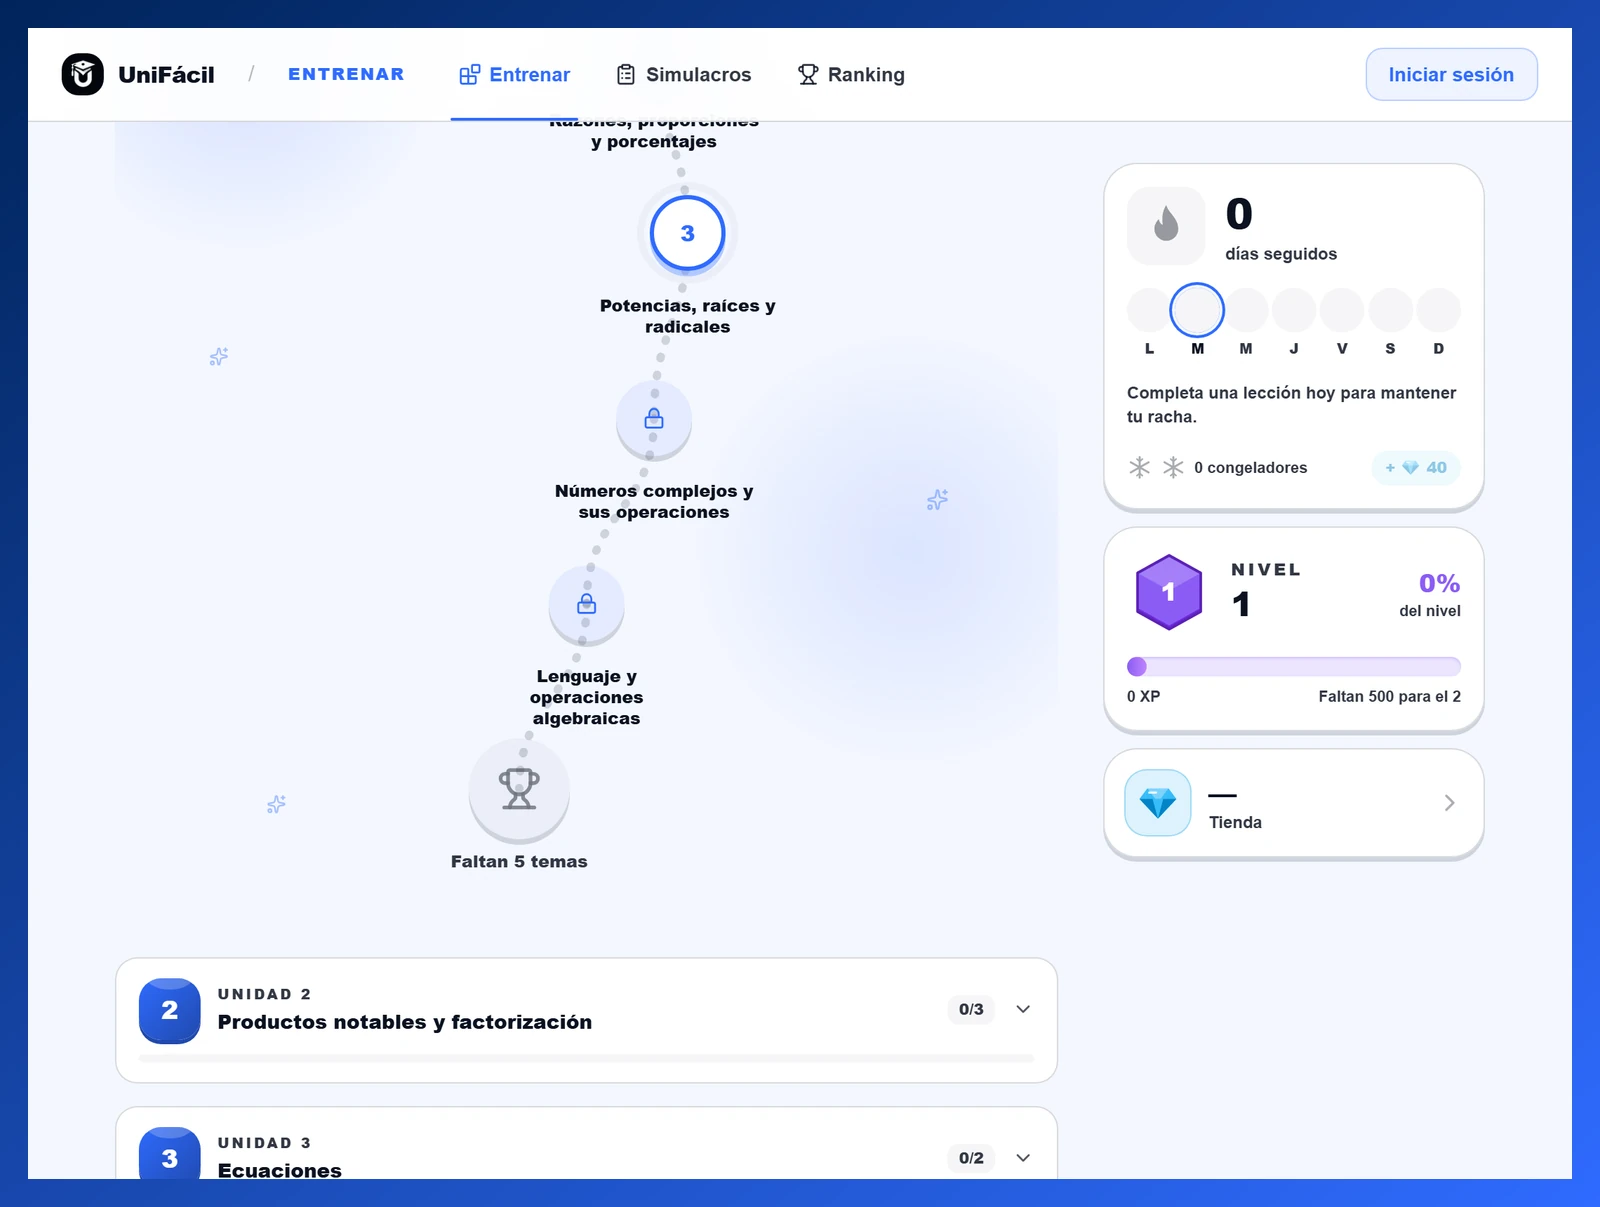The image size is (1600, 1207).
Task: Click the 0/2 counter on Unidad 3
Action: [971, 1158]
